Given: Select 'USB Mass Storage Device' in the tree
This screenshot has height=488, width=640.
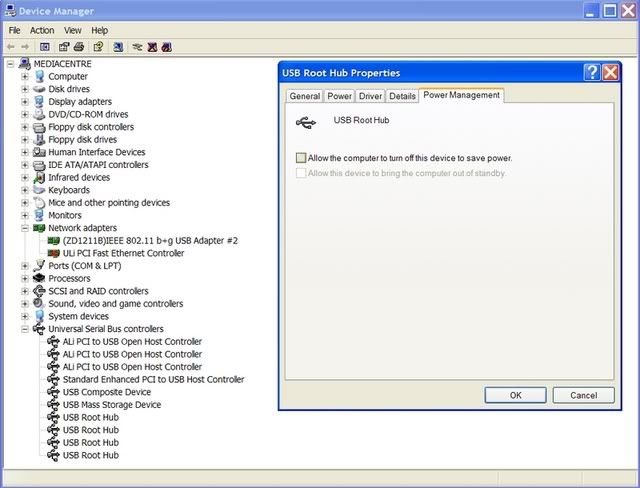Looking at the screenshot, I should pyautogui.click(x=112, y=405).
